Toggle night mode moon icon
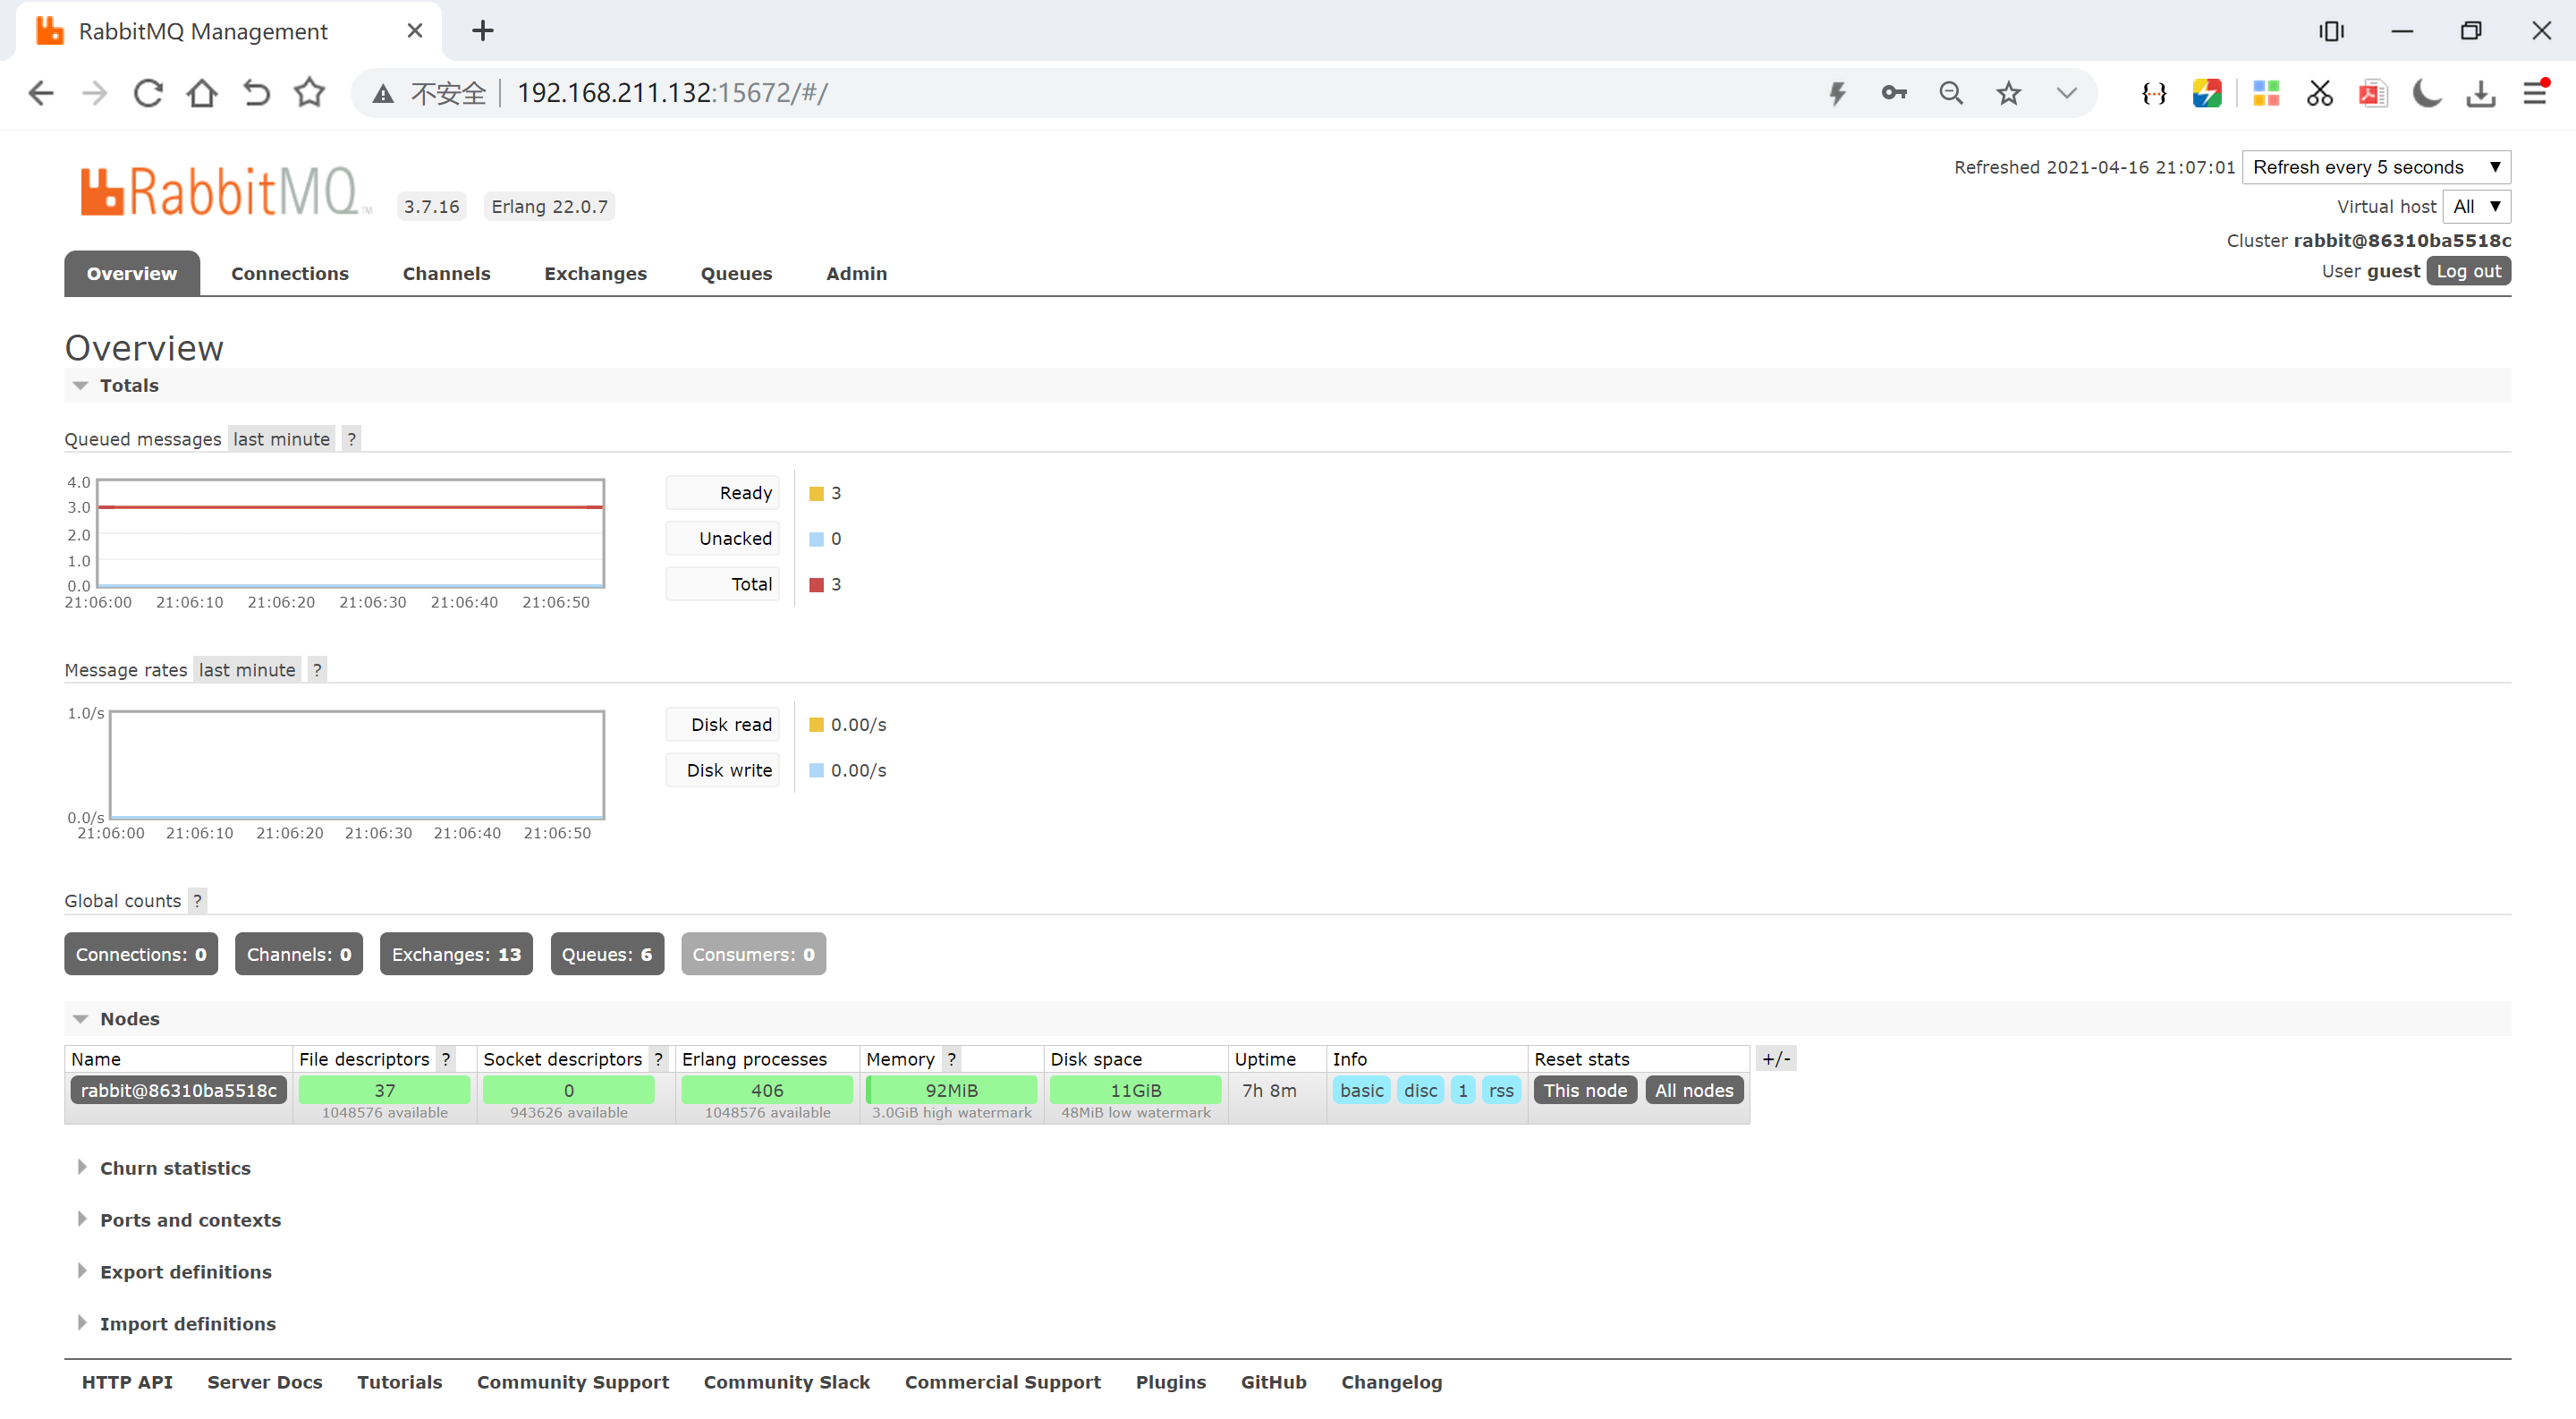The width and height of the screenshot is (2576, 1419). point(2427,93)
